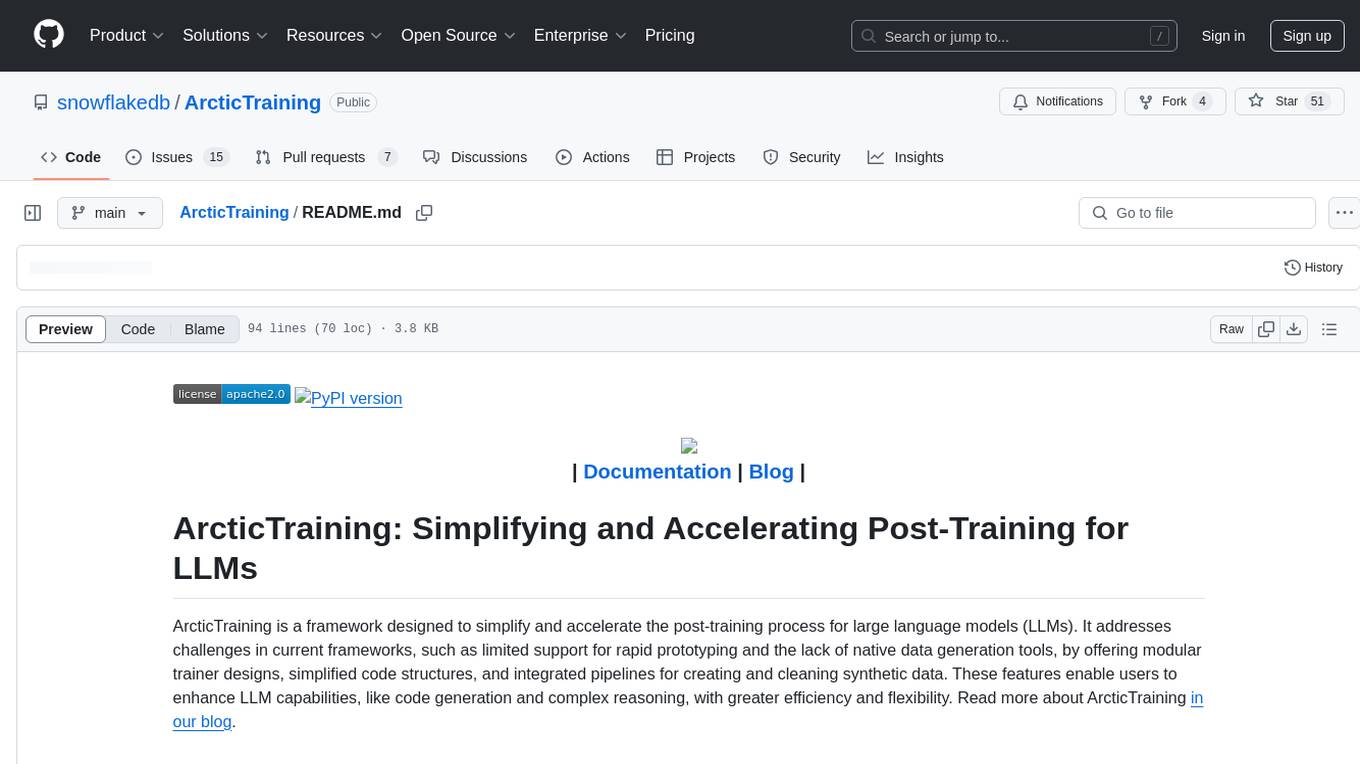
Task: Open the Actions tab
Action: tap(592, 157)
